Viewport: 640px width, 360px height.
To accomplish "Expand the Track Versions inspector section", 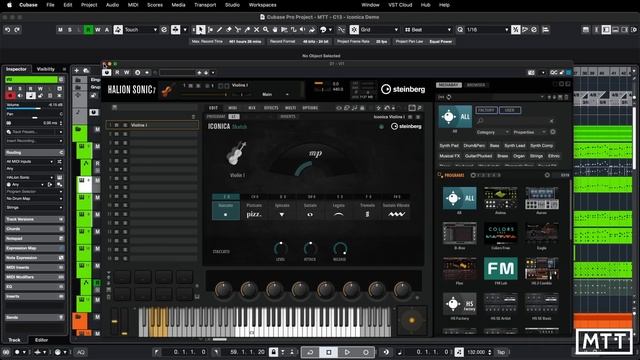I will click(34, 219).
